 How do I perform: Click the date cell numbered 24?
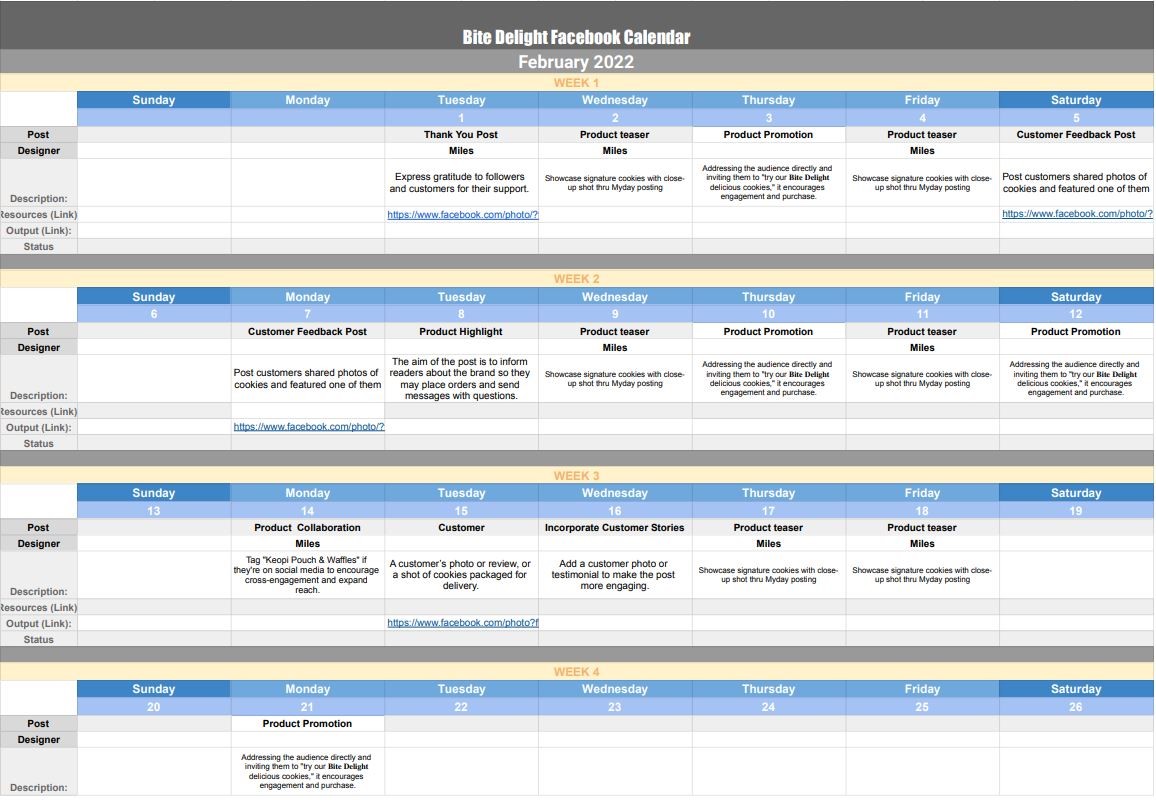[x=768, y=706]
